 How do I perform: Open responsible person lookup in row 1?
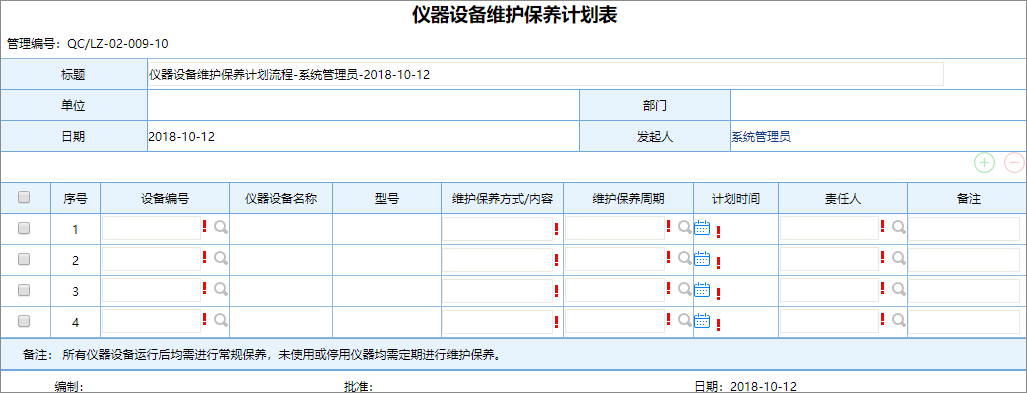[899, 227]
